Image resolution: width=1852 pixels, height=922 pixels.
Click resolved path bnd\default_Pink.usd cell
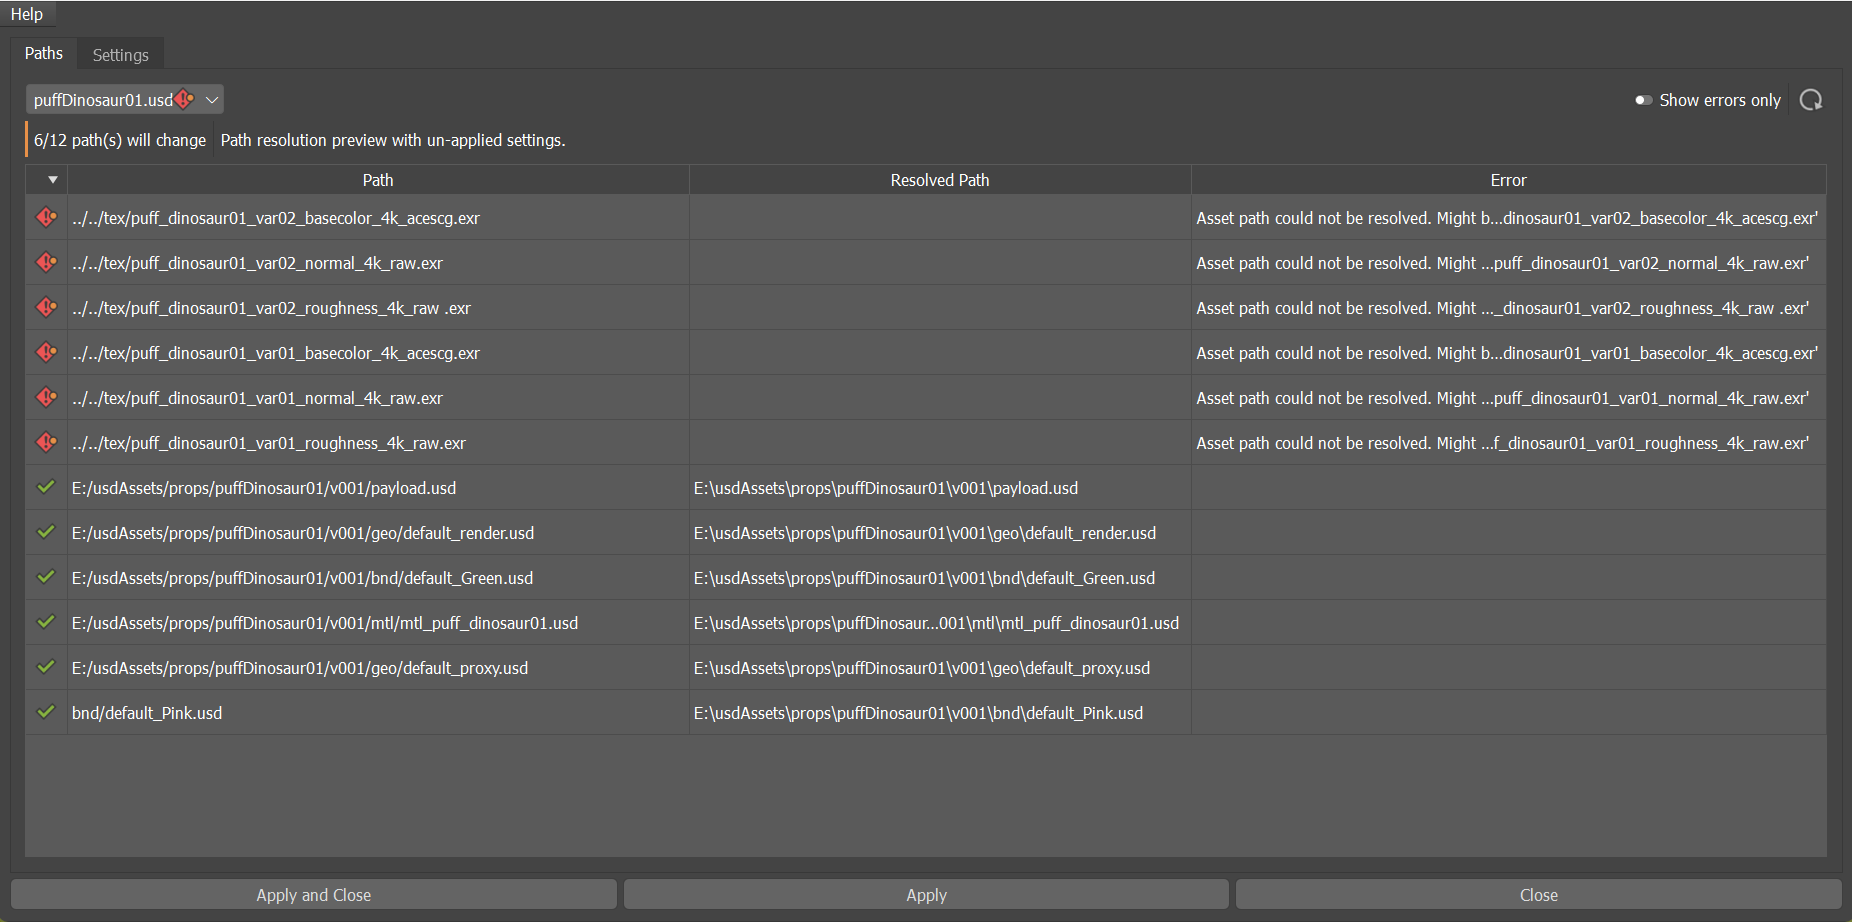coord(940,712)
